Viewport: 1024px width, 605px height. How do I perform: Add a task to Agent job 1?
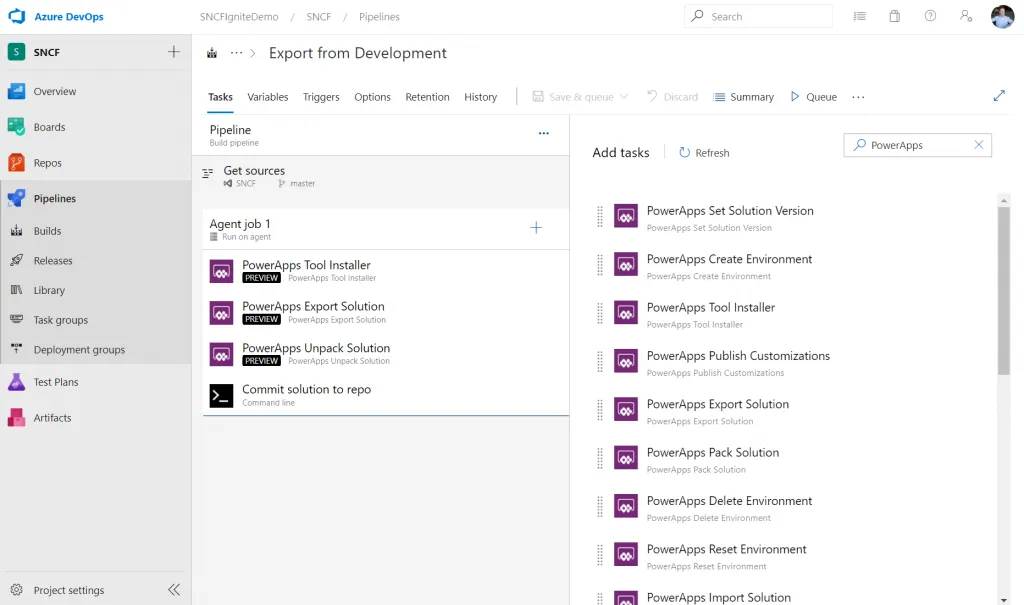tap(536, 227)
